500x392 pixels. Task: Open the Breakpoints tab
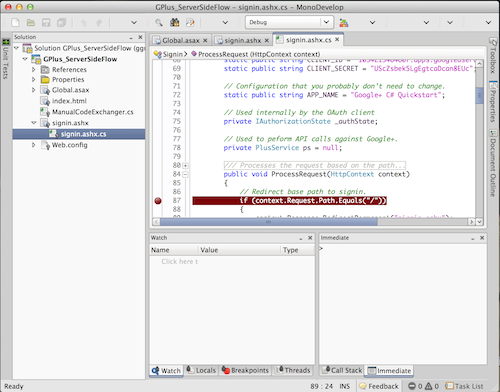[x=245, y=370]
